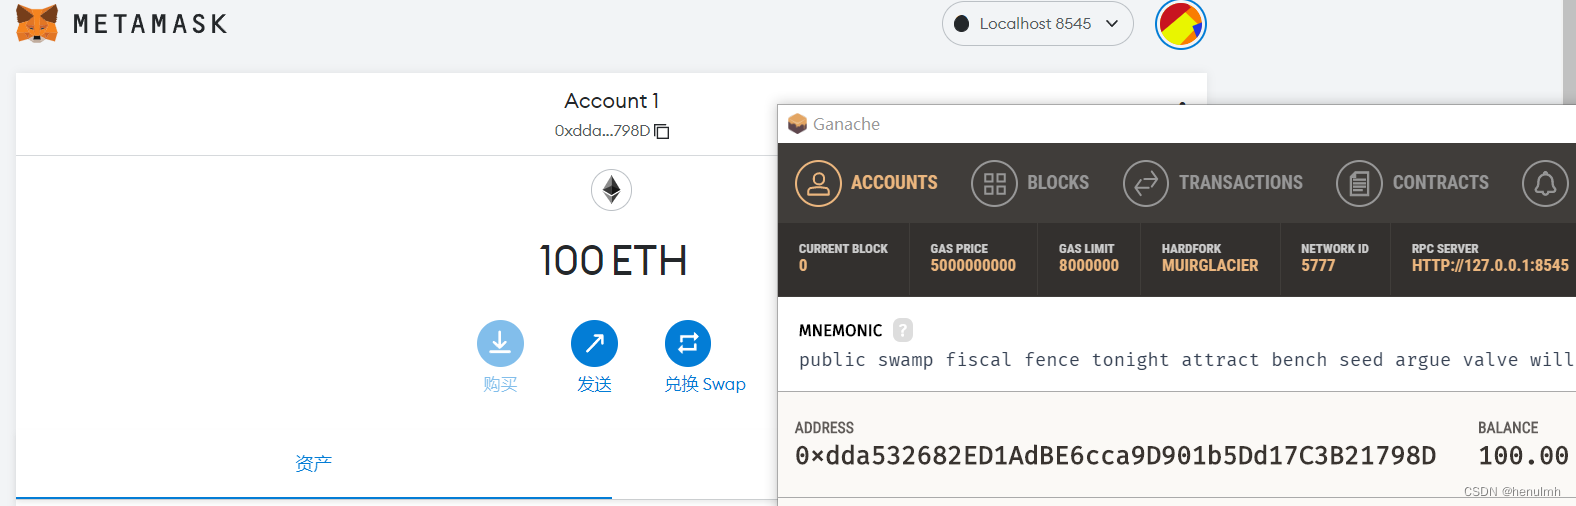Viewport: 1576px width, 506px height.
Task: Click the Send (发送) arrow button
Action: pyautogui.click(x=594, y=343)
